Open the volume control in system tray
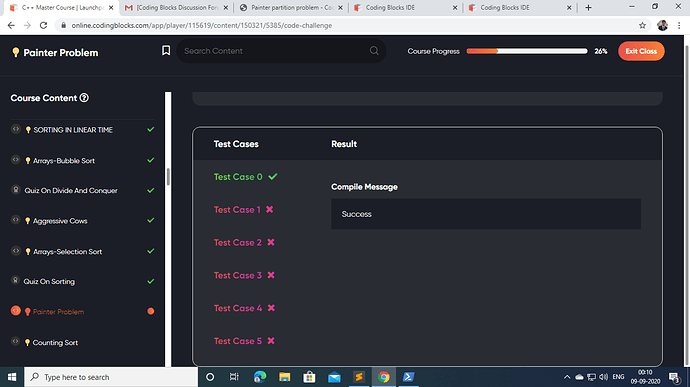 [603, 377]
